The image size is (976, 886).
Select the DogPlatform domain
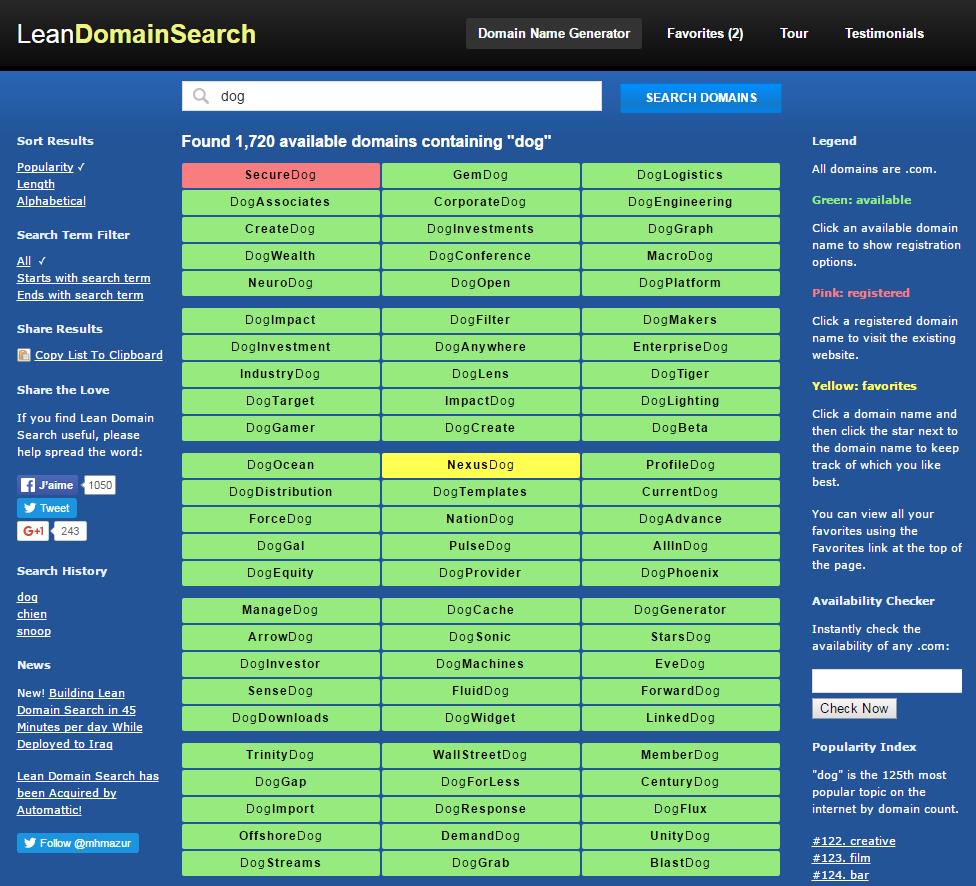(x=680, y=283)
